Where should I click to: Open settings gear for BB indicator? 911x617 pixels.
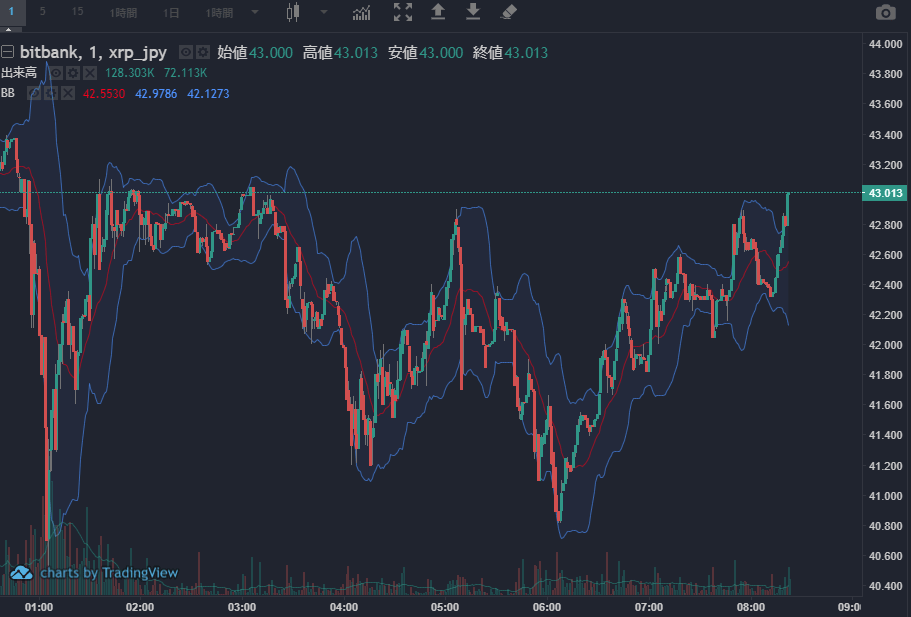51,93
